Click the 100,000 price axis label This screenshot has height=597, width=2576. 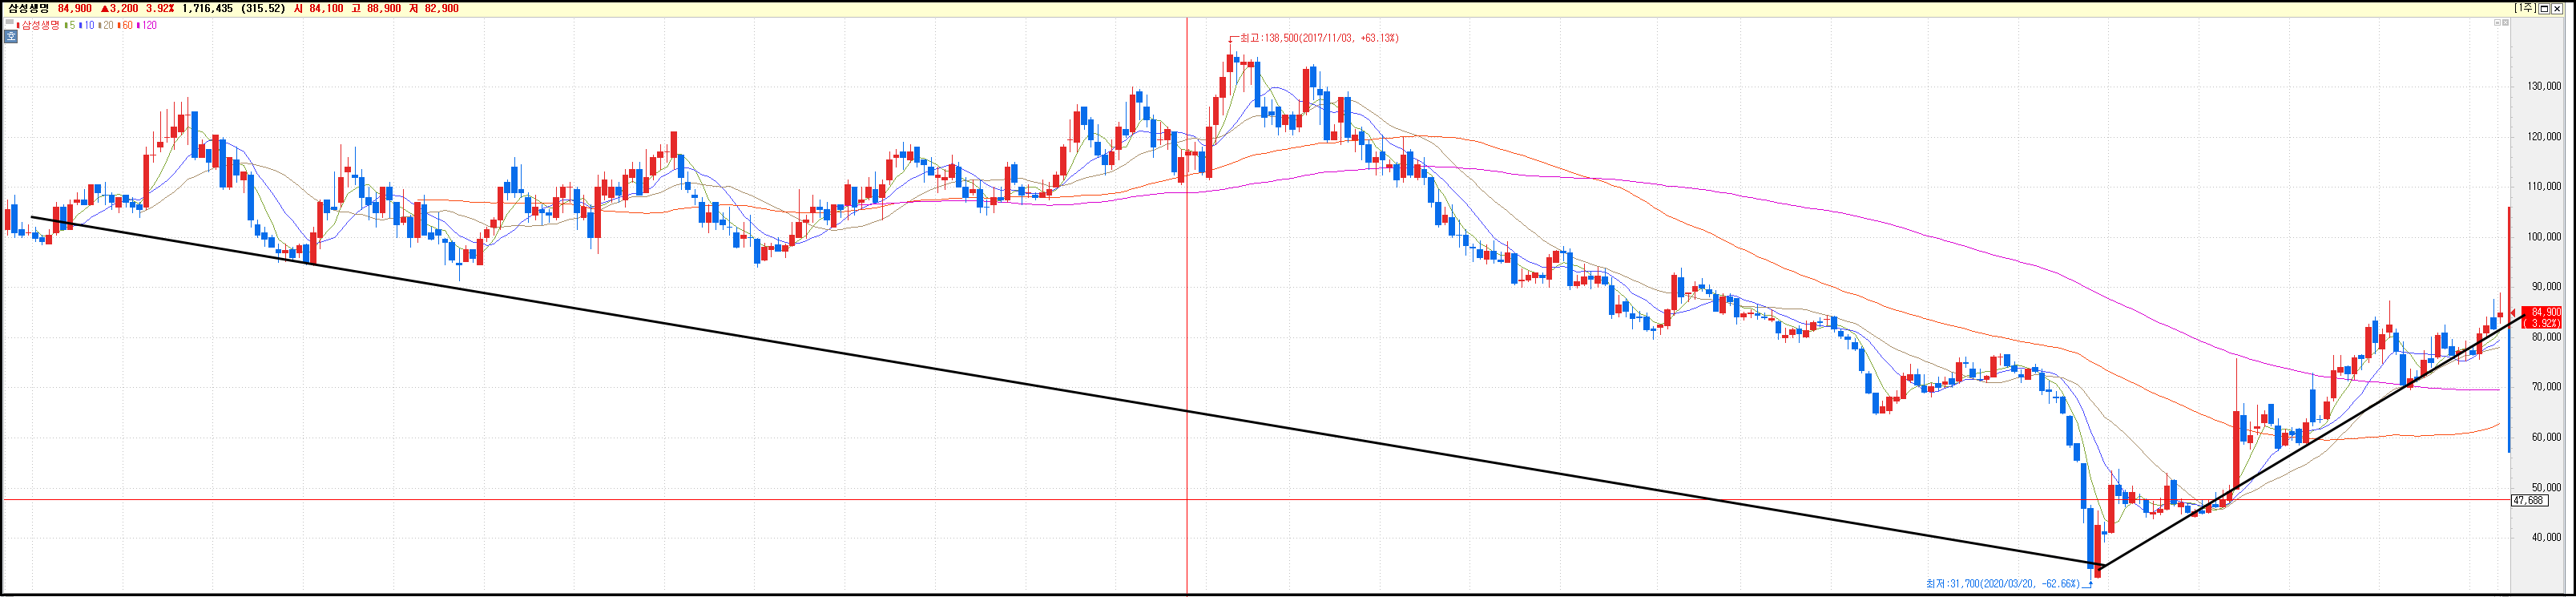(2544, 237)
